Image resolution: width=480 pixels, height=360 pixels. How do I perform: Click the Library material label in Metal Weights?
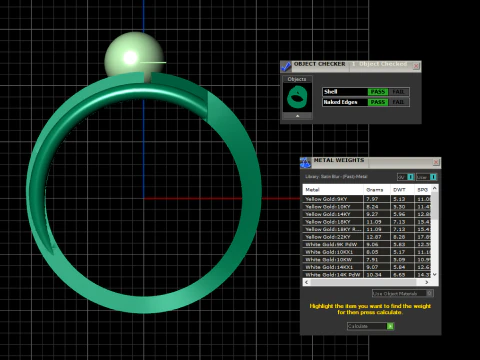(x=336, y=177)
